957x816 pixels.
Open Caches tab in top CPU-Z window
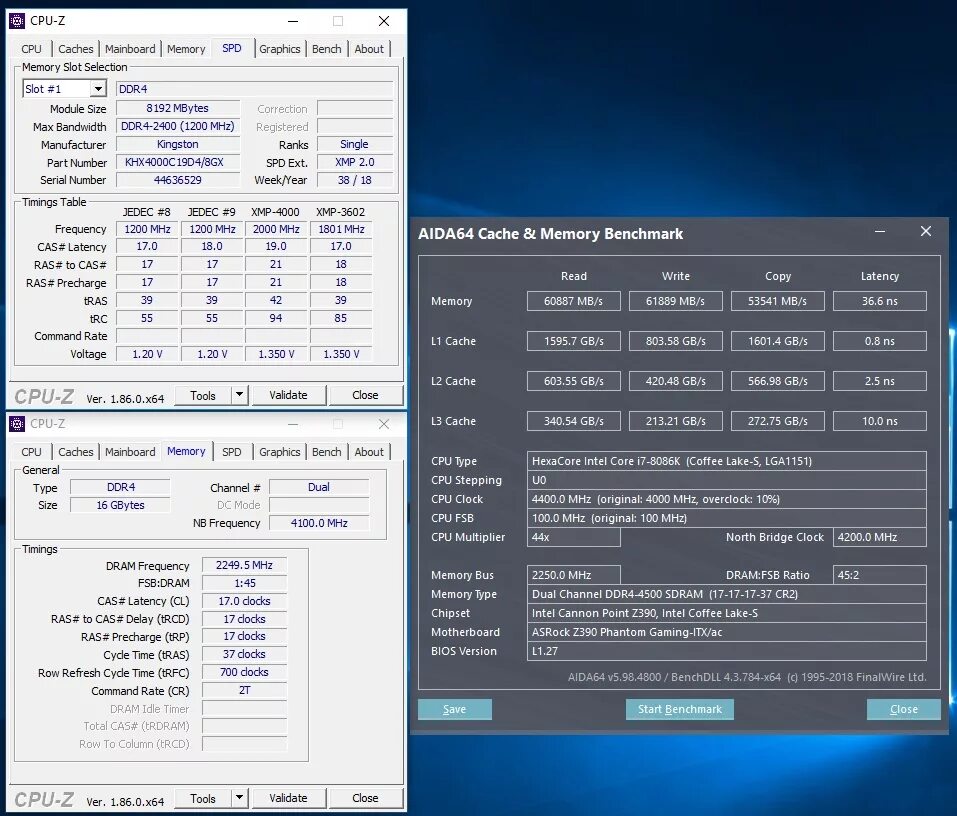tap(76, 49)
